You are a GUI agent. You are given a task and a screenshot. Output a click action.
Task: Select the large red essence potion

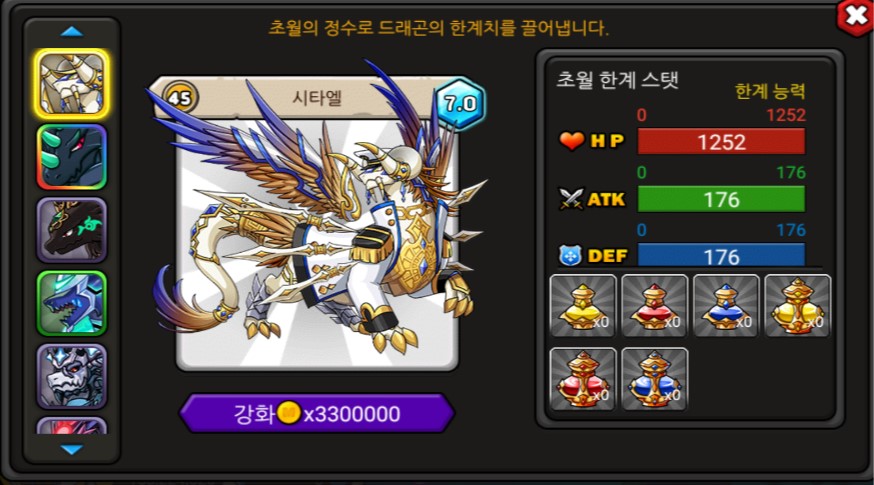583,379
